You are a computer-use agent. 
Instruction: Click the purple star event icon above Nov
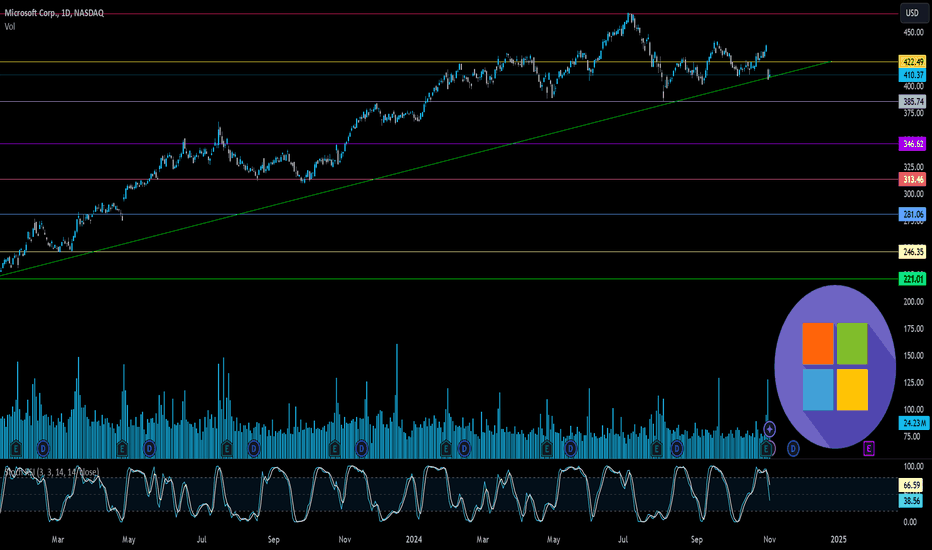tap(770, 428)
